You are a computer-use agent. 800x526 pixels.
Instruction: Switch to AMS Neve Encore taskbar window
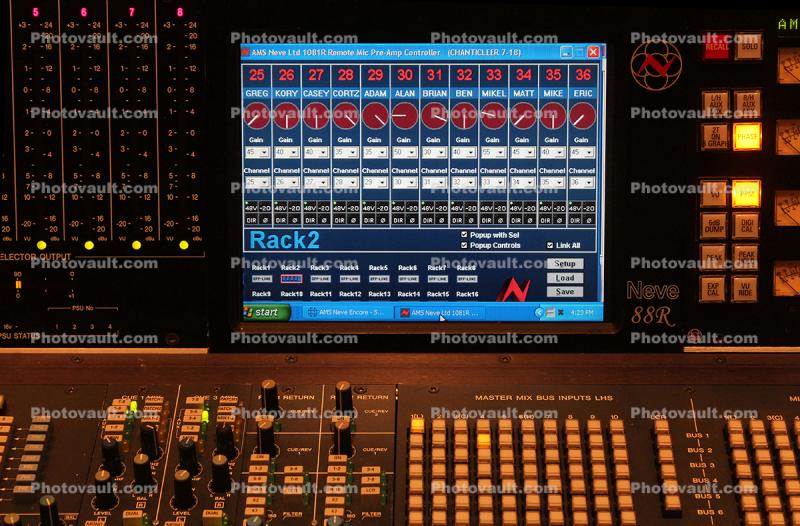344,313
